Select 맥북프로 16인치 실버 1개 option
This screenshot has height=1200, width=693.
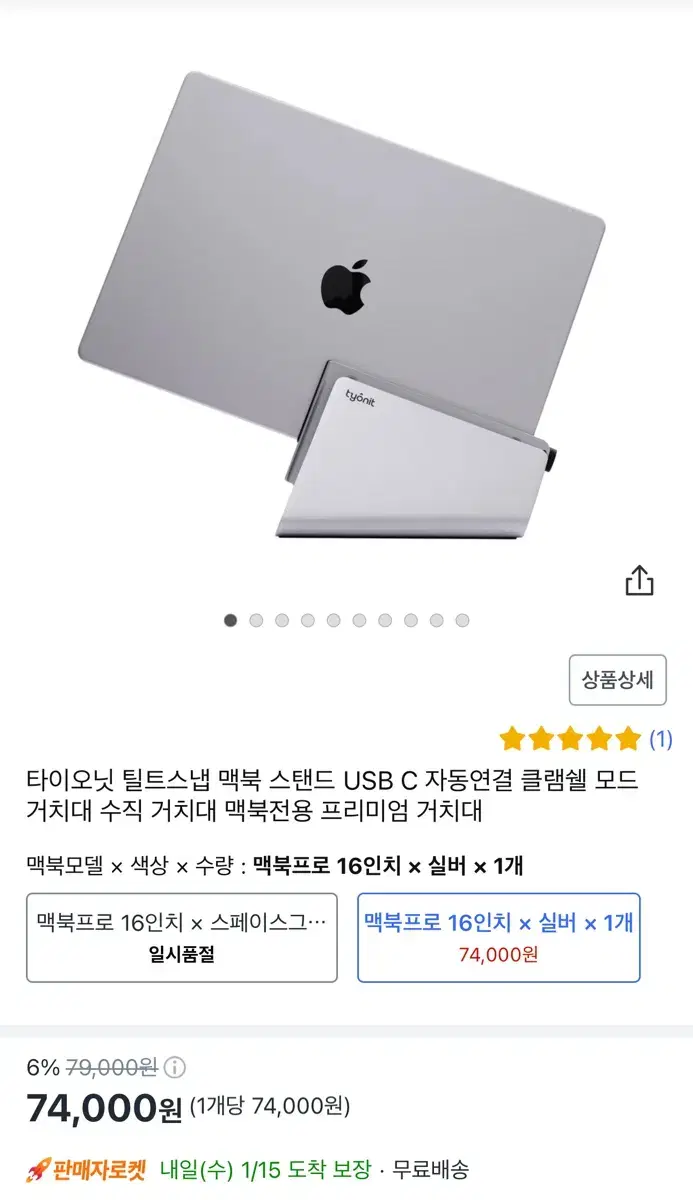[x=499, y=937]
